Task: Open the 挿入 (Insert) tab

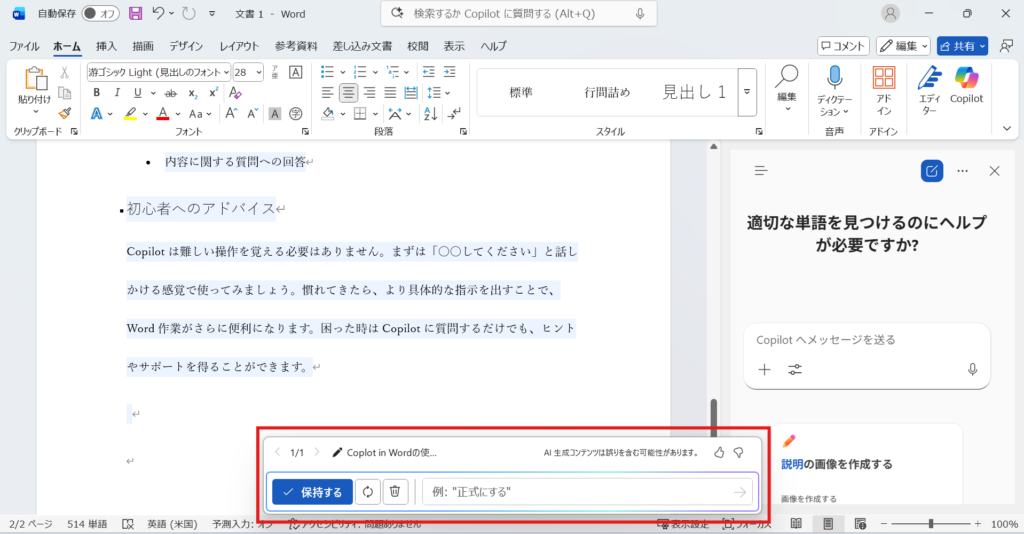Action: pyautogui.click(x=106, y=46)
